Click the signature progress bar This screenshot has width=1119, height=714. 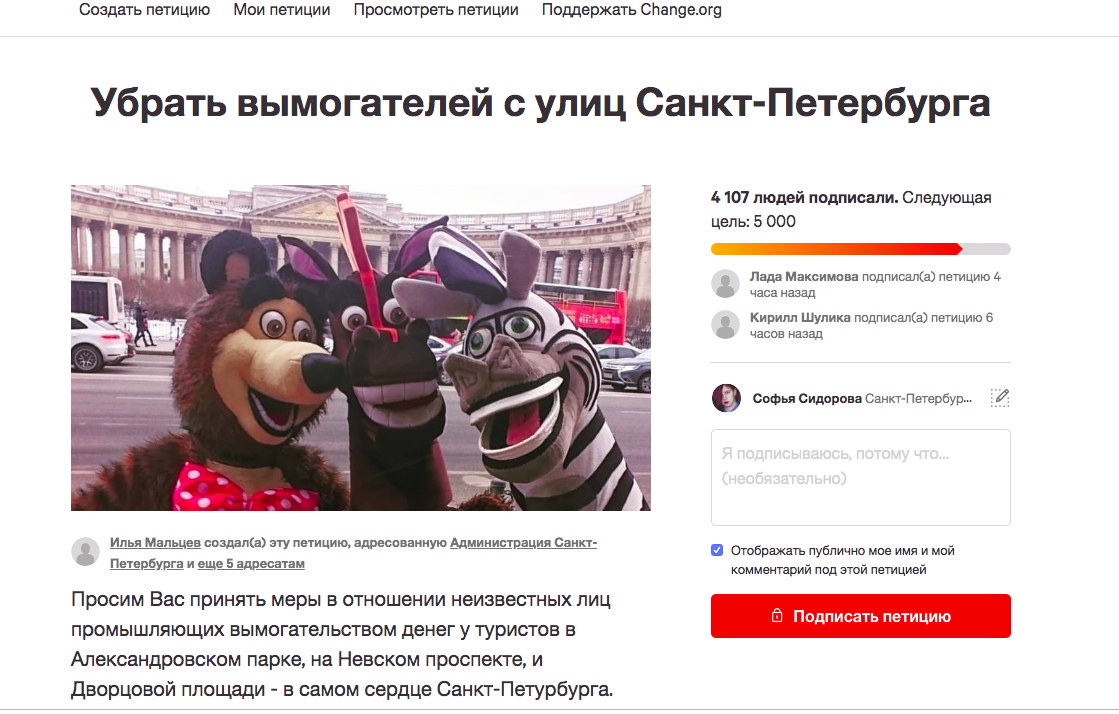(861, 249)
